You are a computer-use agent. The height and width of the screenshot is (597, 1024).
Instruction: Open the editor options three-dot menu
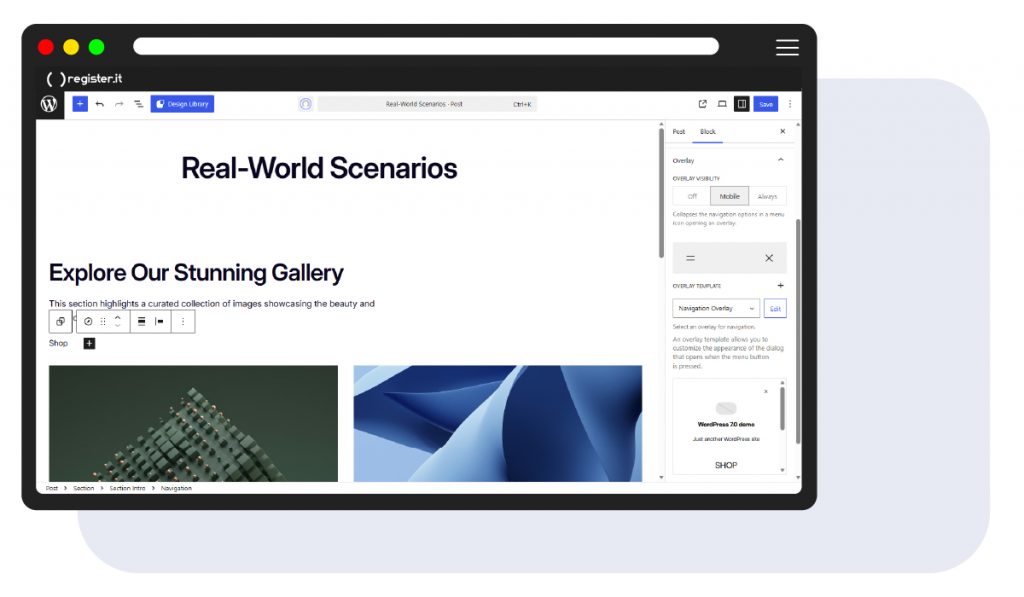pos(790,104)
